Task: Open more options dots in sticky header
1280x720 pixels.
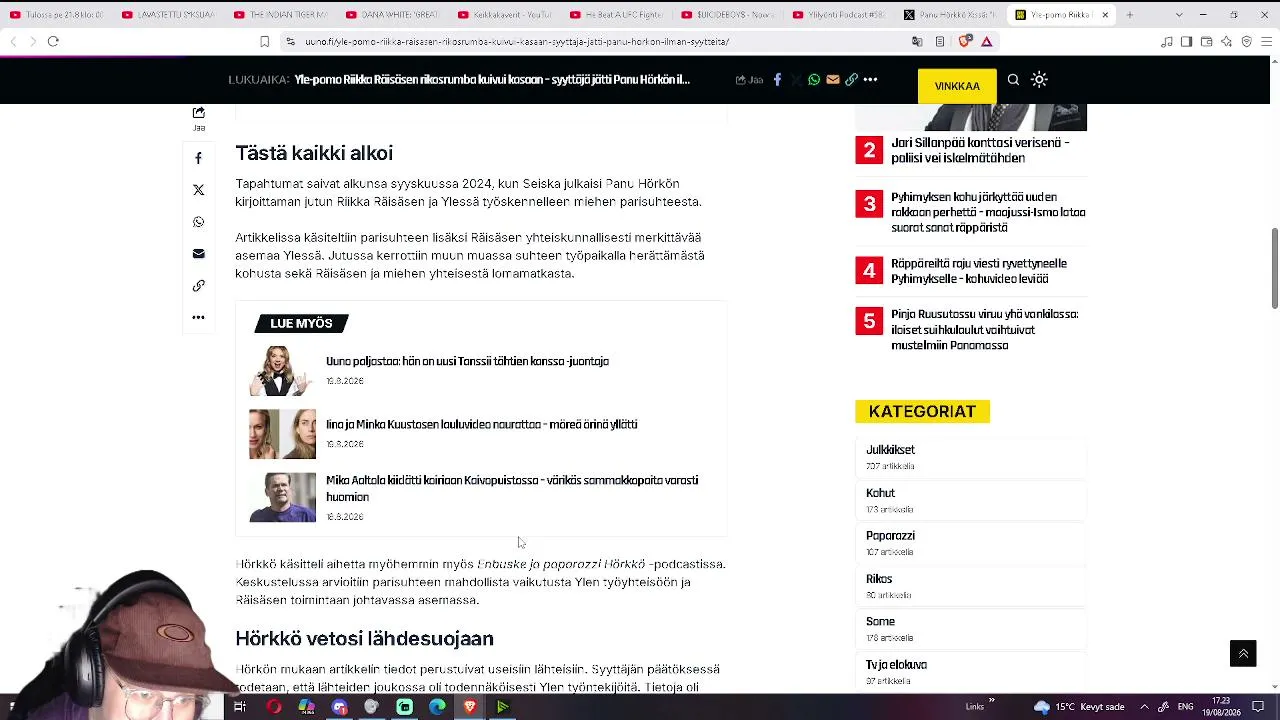Action: 870,80
